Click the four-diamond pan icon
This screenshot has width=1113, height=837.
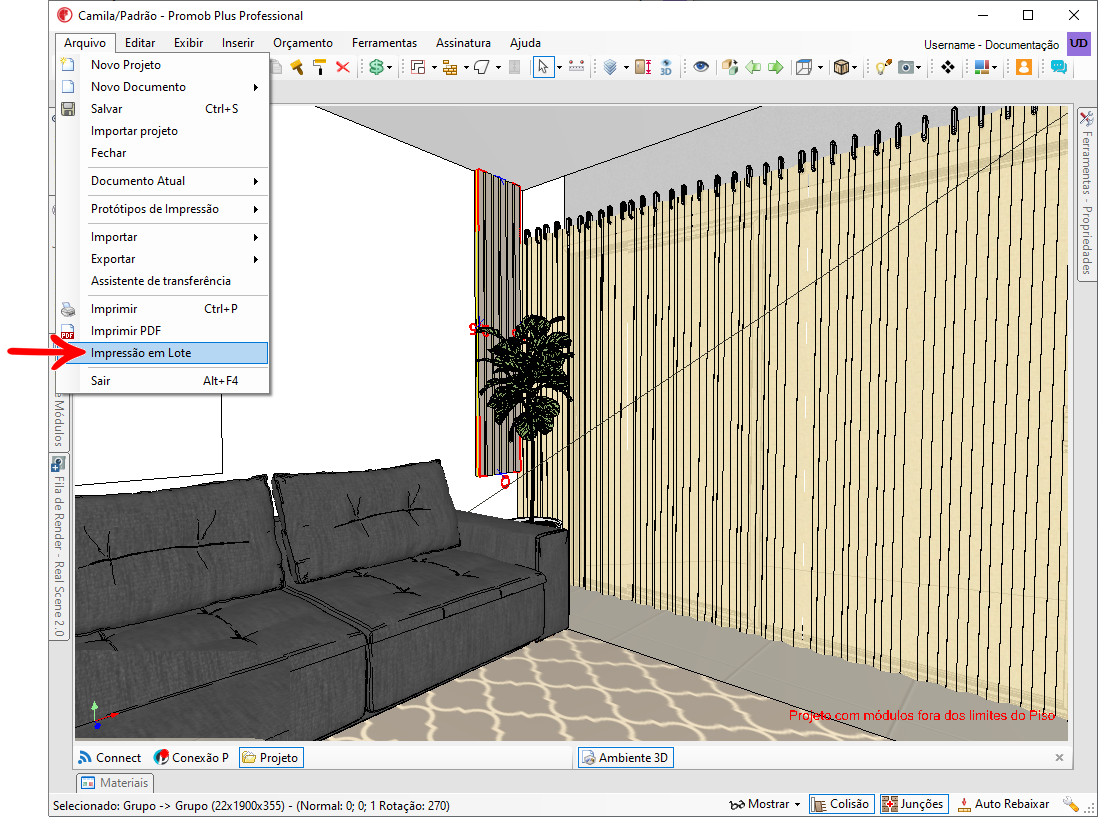(948, 67)
